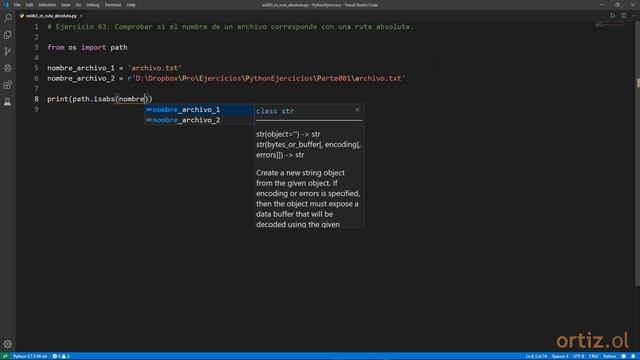This screenshot has width=640, height=360.
Task: Open the Go menu
Action: click(78, 5)
